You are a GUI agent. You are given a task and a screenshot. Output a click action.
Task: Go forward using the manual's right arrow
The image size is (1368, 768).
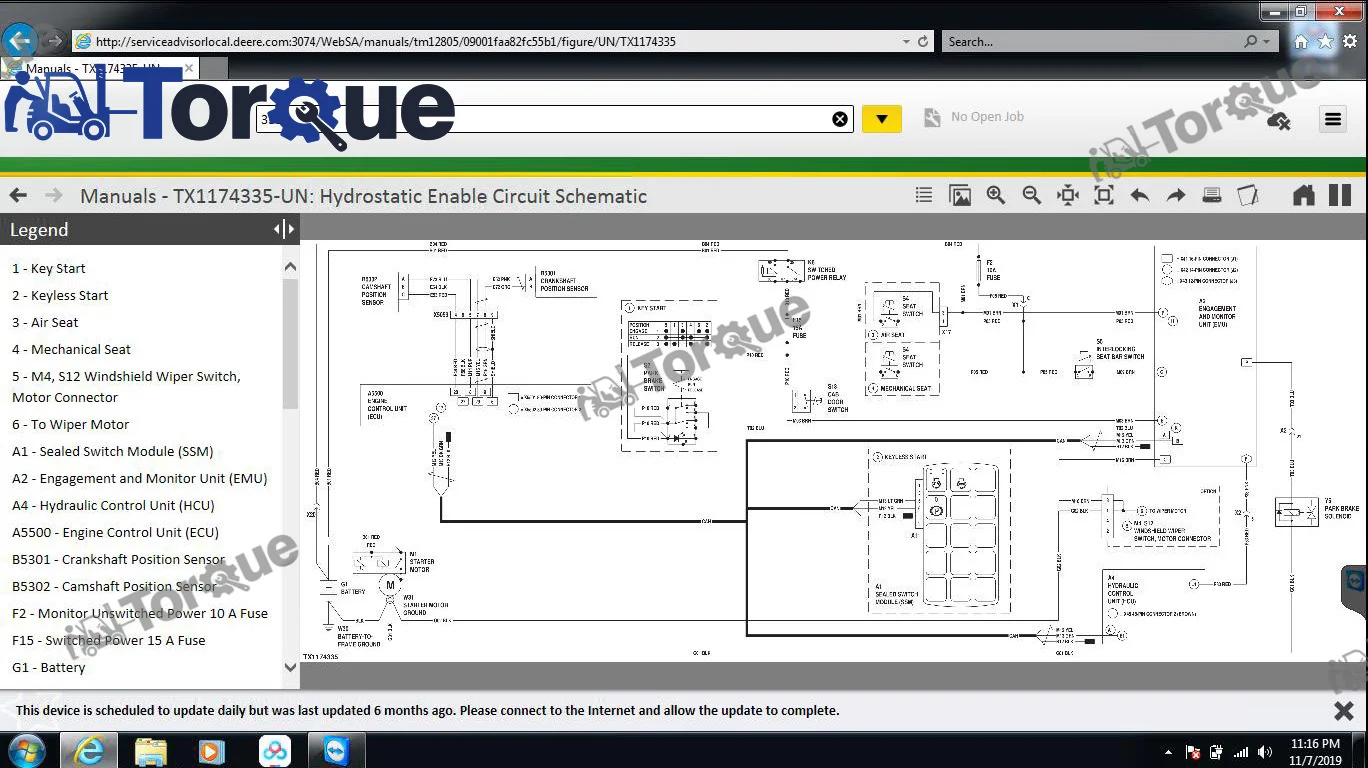(x=54, y=195)
